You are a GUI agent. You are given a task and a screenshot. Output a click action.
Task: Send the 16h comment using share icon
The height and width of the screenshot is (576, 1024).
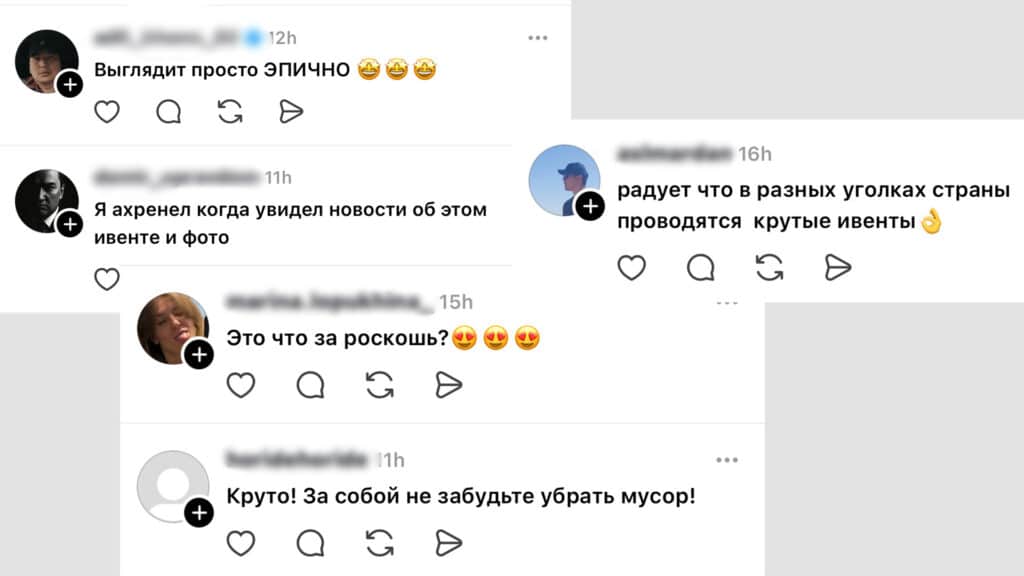pyautogui.click(x=837, y=267)
